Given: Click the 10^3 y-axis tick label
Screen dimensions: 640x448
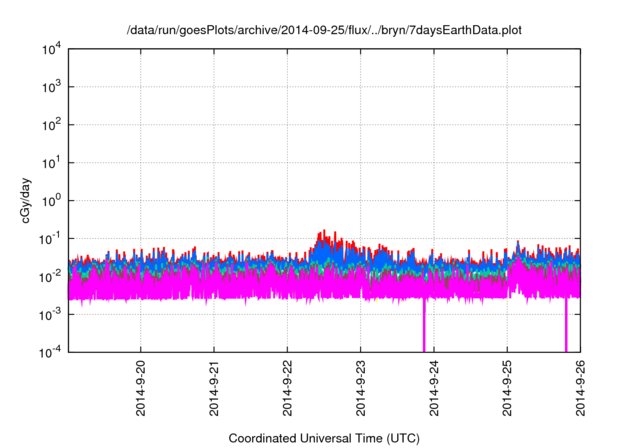Looking at the screenshot, I should tap(52, 87).
